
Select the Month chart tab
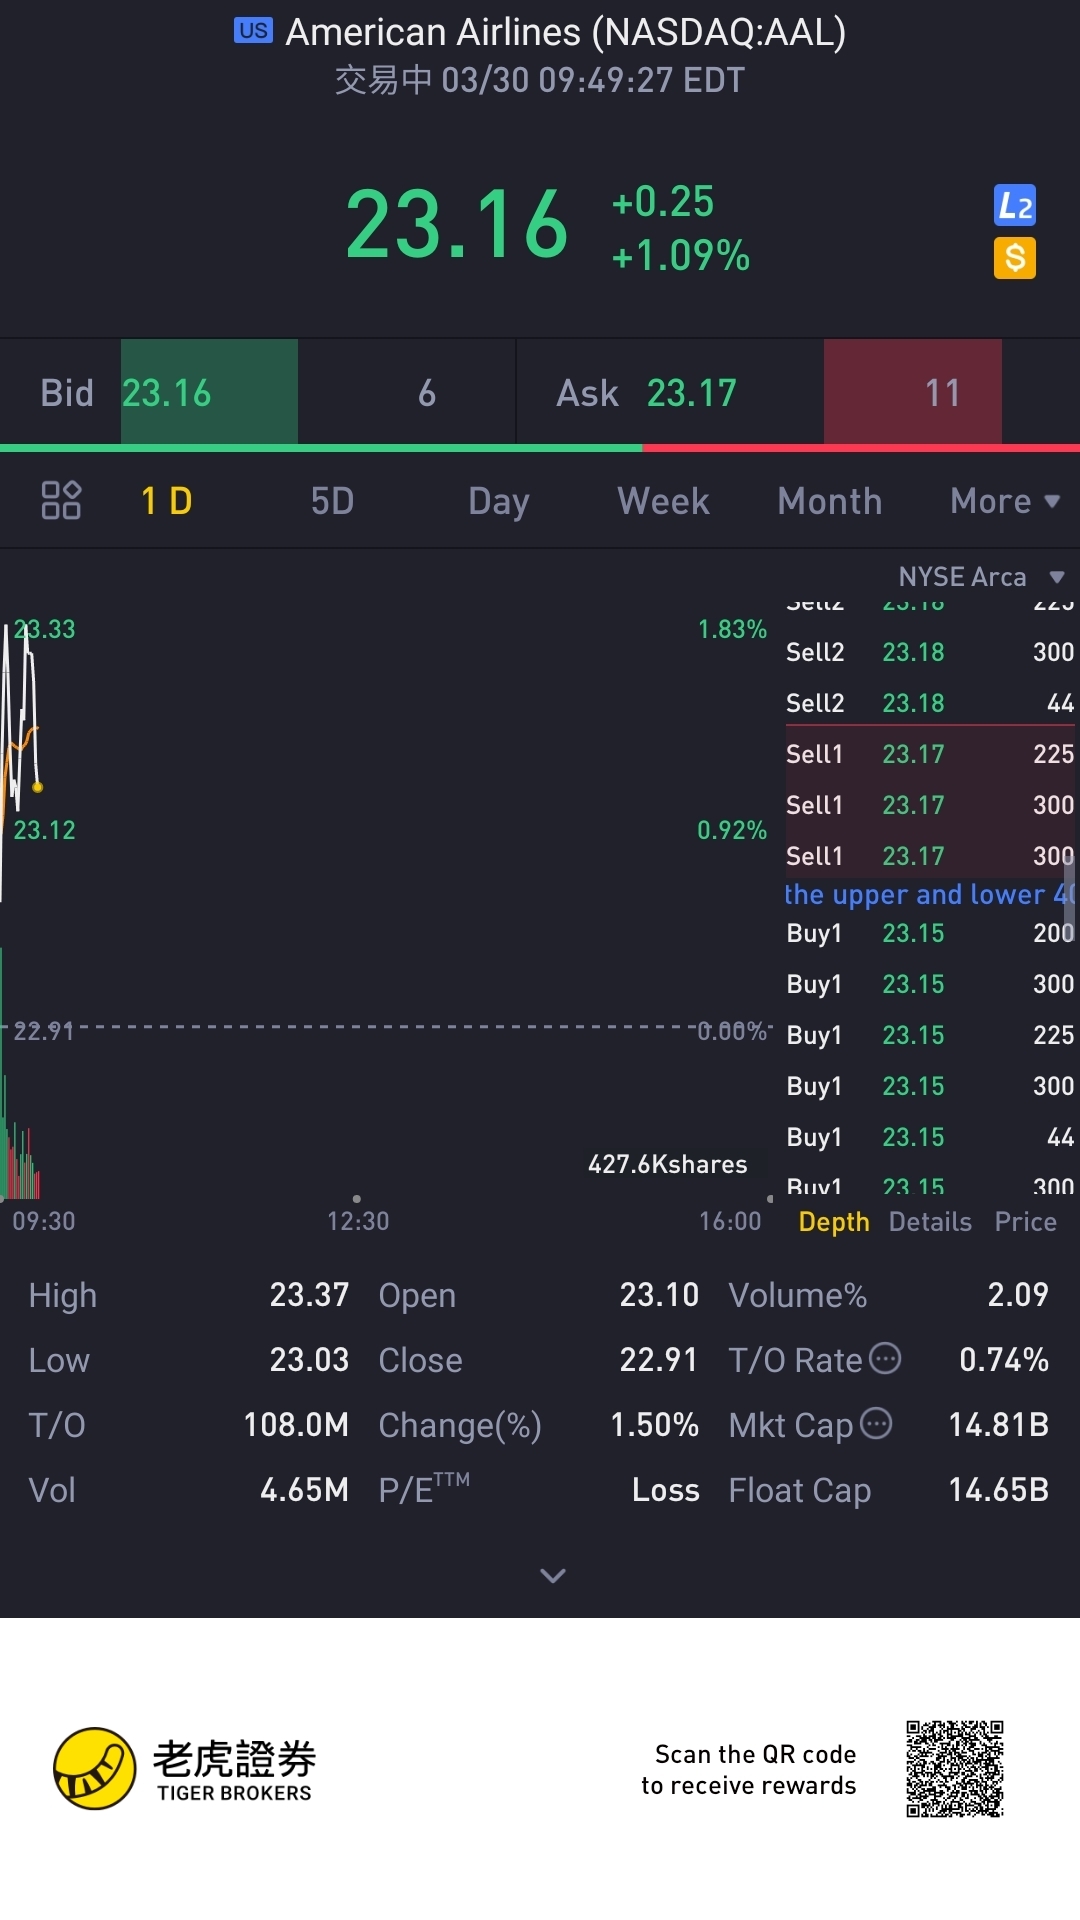830,501
